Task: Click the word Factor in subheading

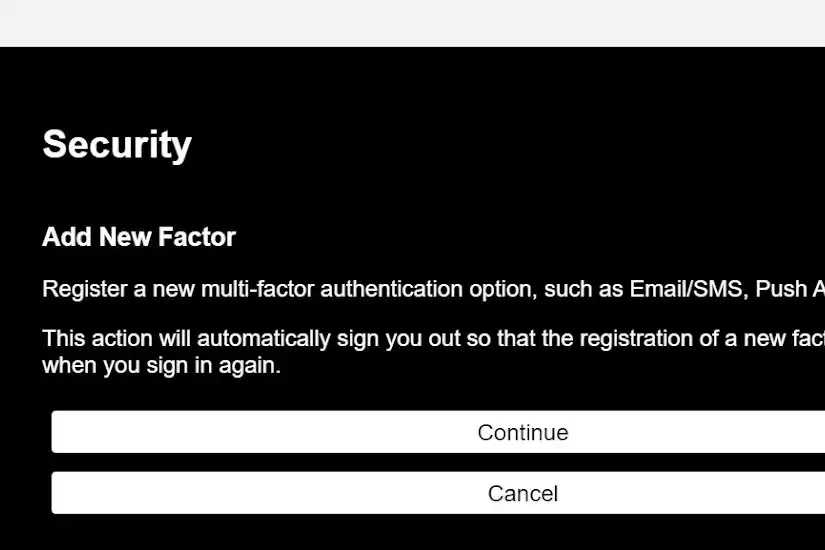Action: 197,237
